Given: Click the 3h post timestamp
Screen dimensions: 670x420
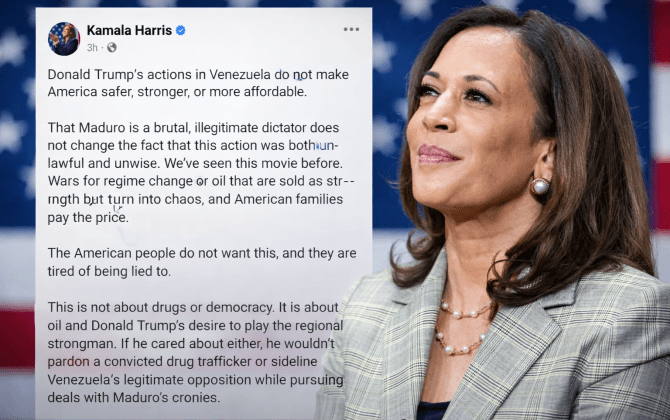Looking at the screenshot, I should click(92, 47).
